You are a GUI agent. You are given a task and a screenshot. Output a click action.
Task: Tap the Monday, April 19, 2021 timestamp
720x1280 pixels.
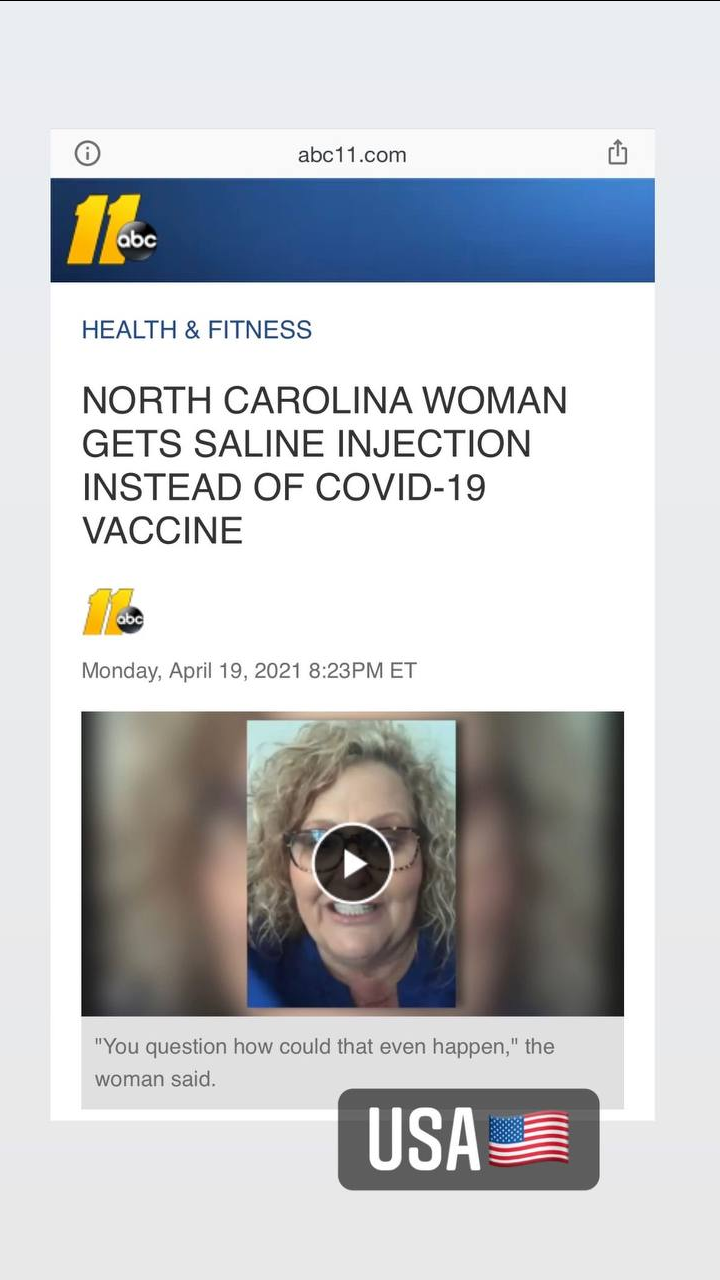pos(249,670)
